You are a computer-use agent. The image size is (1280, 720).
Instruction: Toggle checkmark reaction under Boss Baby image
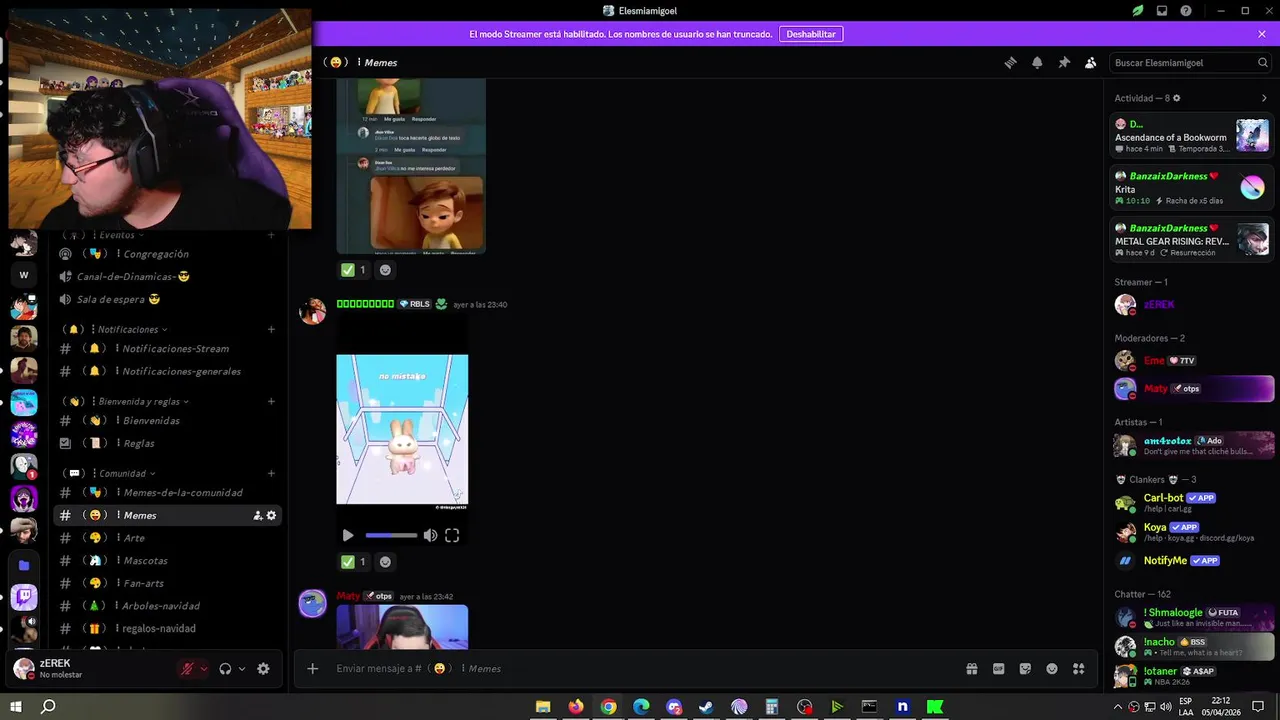354,270
